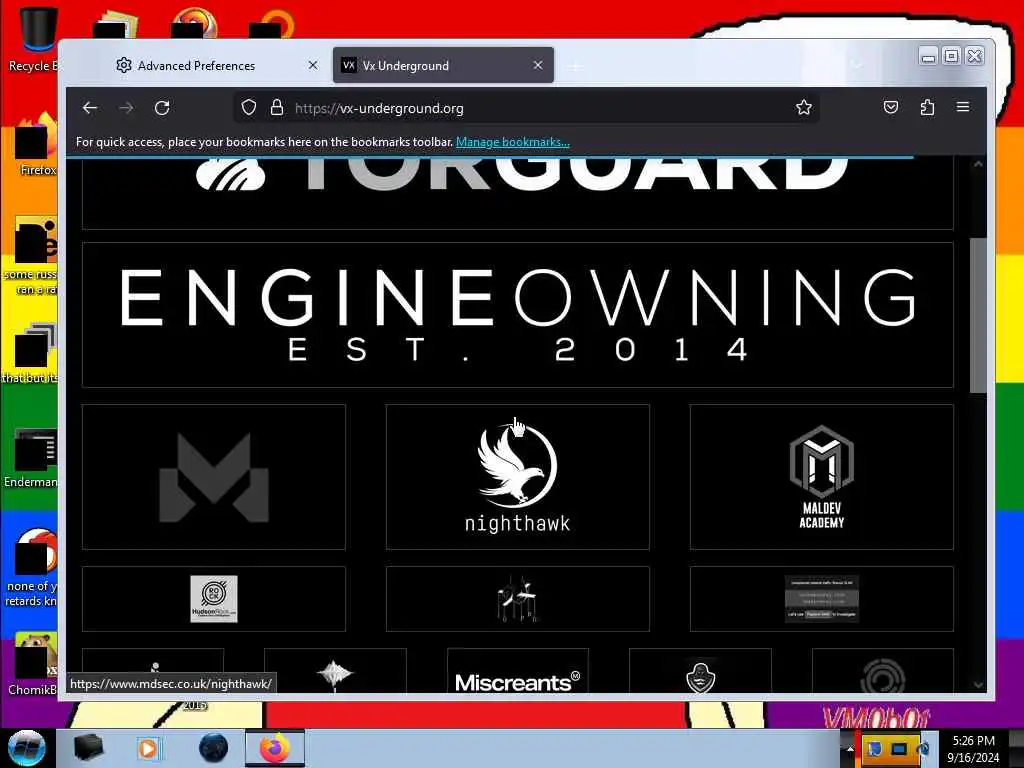The image size is (1024, 768).
Task: Open the extensions puzzle icon
Action: tap(927, 107)
